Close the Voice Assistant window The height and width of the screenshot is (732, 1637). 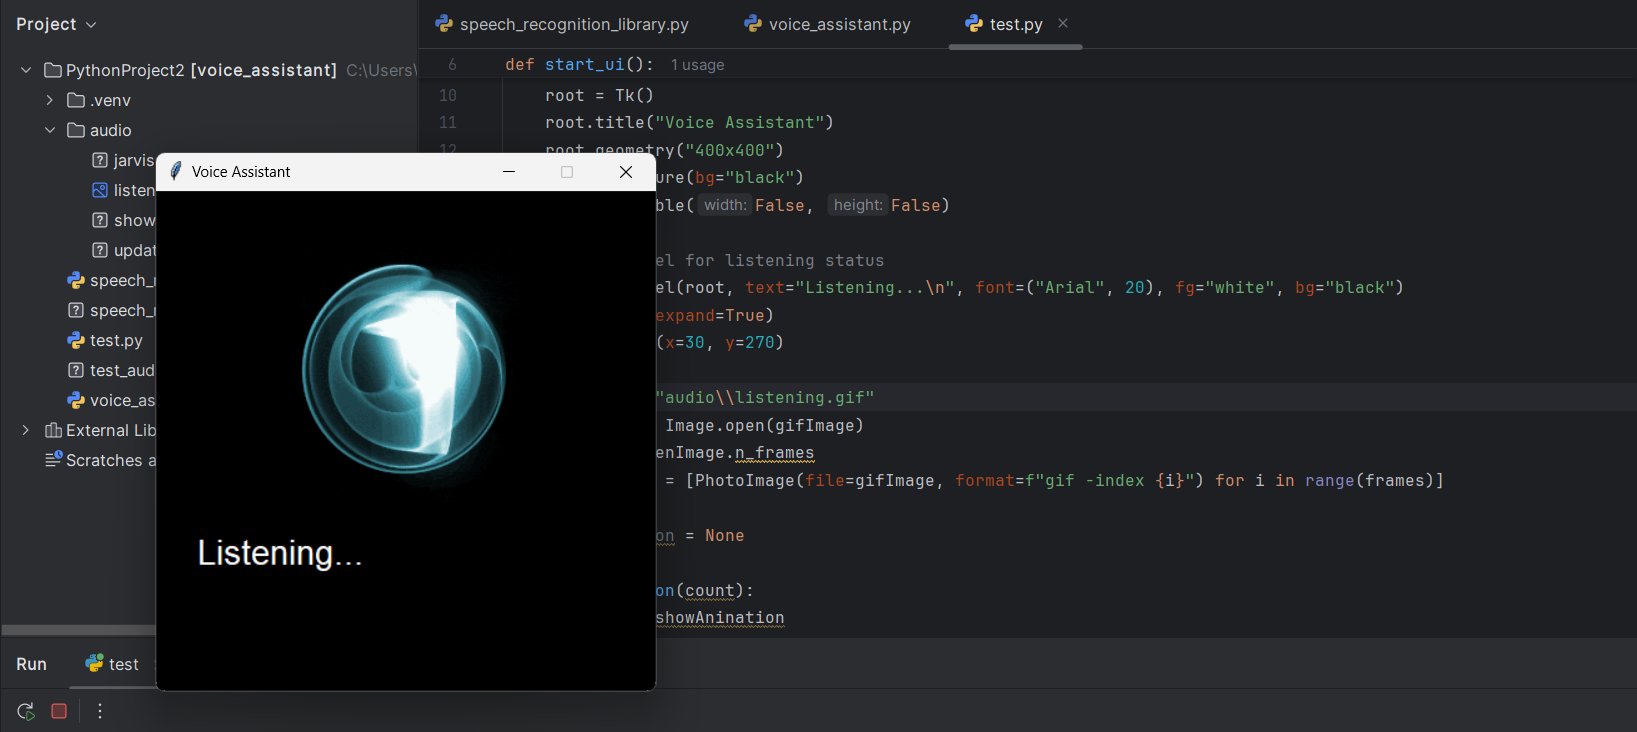point(626,172)
